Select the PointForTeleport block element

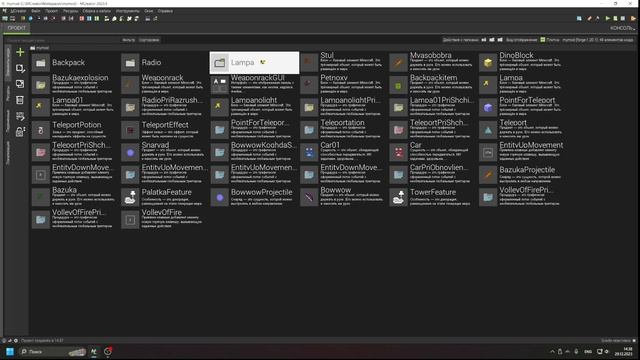522,107
